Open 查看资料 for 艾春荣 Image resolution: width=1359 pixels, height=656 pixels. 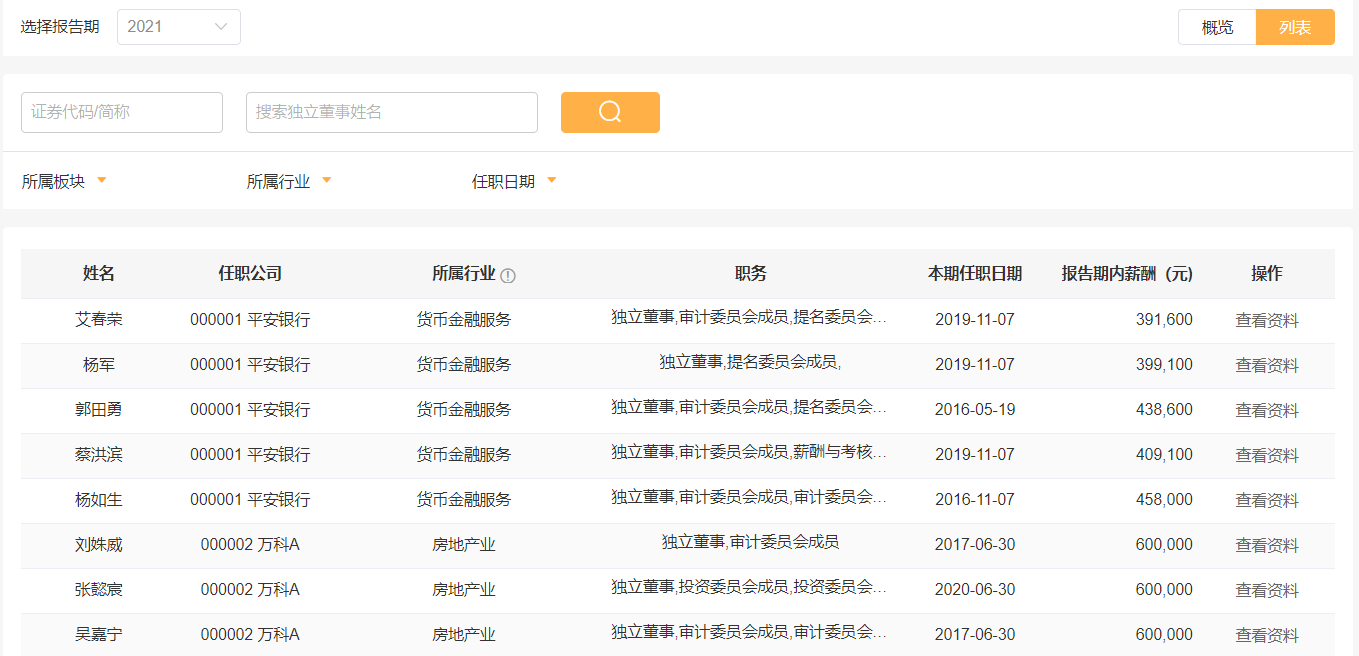(x=1267, y=320)
